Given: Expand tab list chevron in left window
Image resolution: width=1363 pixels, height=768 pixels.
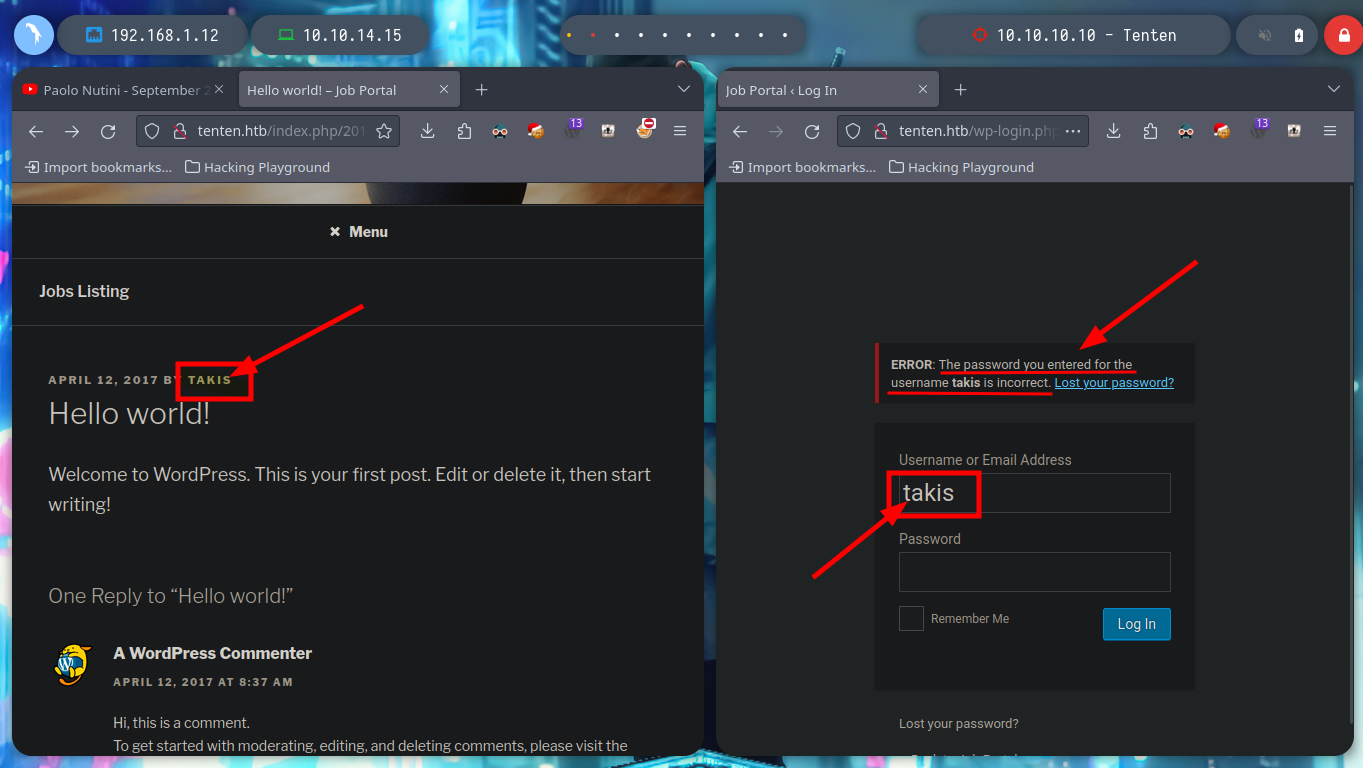Looking at the screenshot, I should pyautogui.click(x=684, y=89).
